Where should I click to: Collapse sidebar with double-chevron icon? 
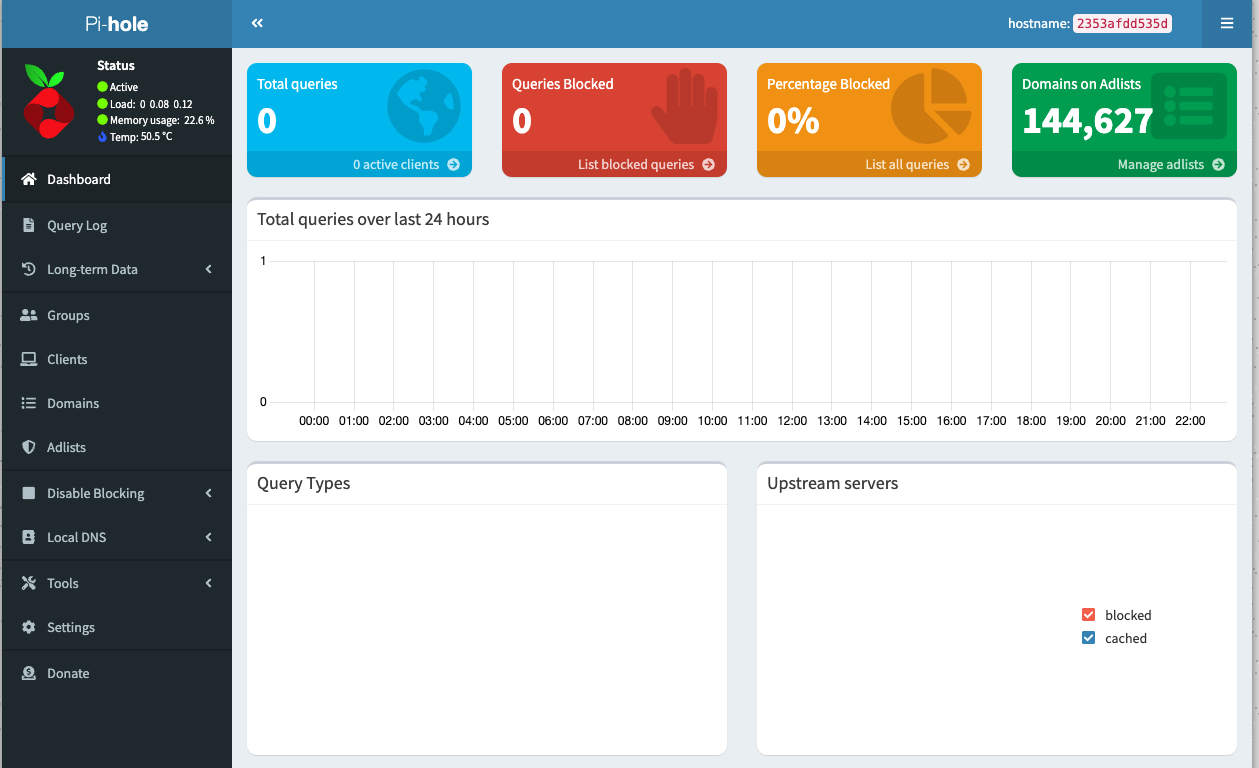click(x=257, y=23)
